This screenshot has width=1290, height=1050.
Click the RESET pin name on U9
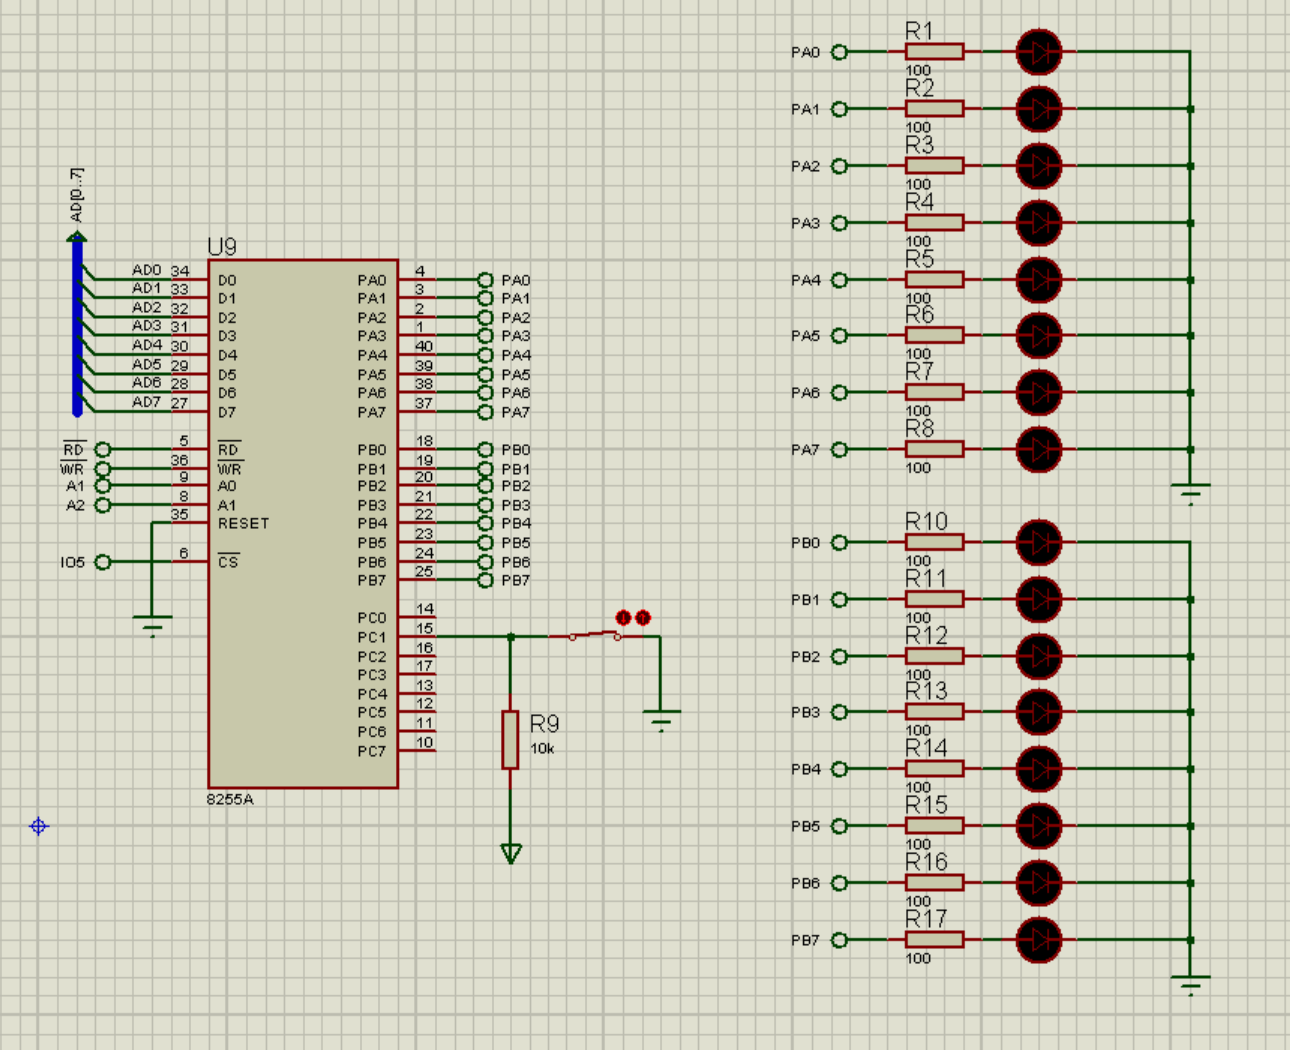click(x=243, y=523)
